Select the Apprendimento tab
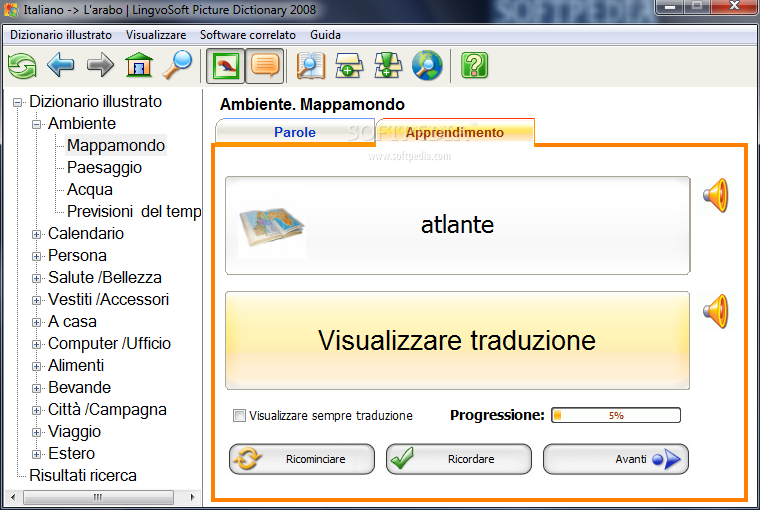This screenshot has width=760, height=510. [x=455, y=132]
